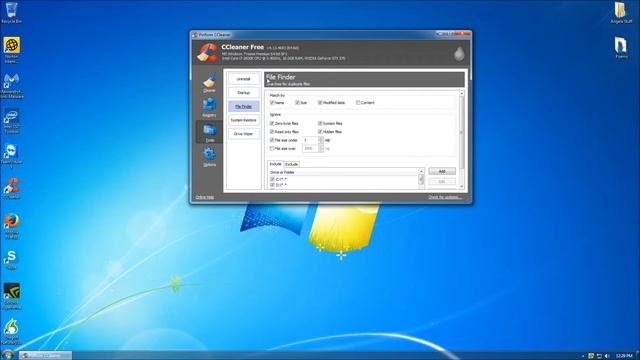Click File size under value stepper arrows
Screen dimensions: 640x360
pos(321,140)
